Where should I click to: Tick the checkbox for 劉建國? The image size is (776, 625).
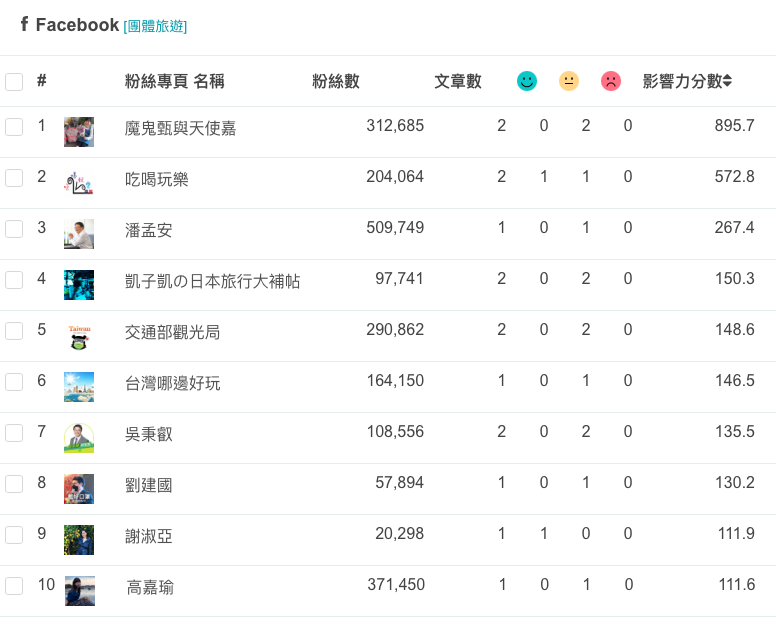[14, 483]
